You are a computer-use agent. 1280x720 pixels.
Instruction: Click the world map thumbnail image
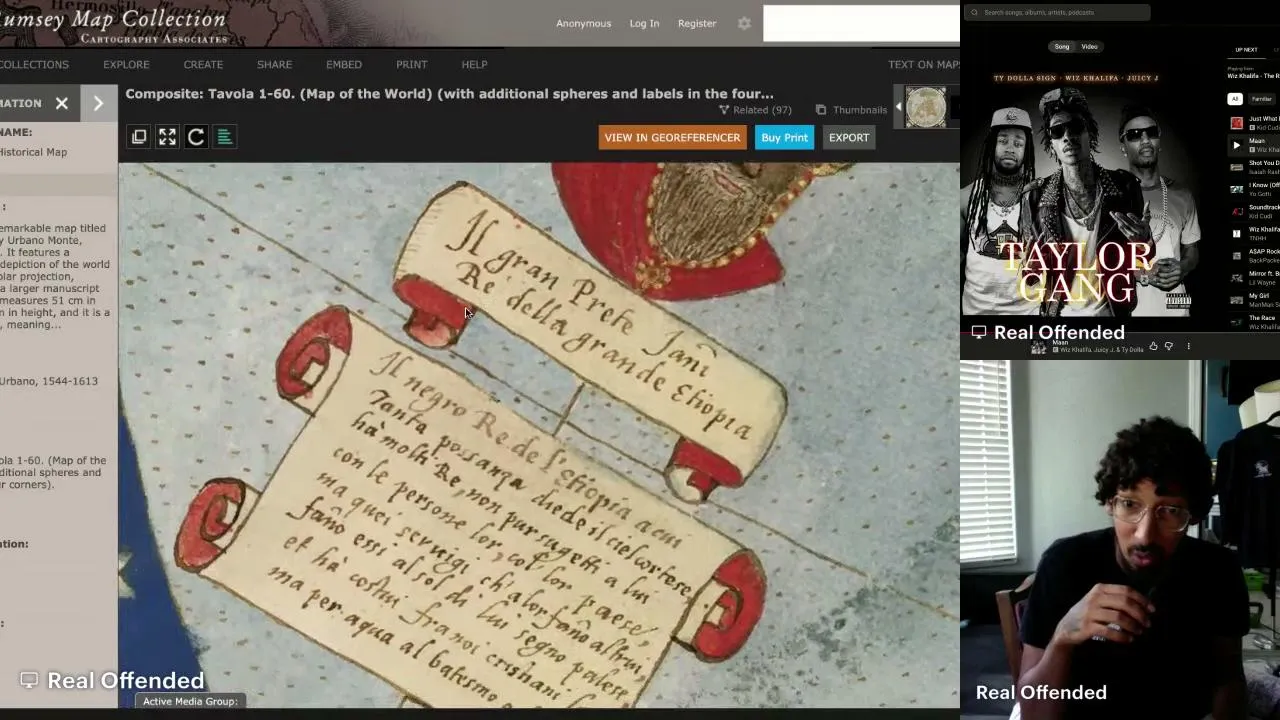926,108
